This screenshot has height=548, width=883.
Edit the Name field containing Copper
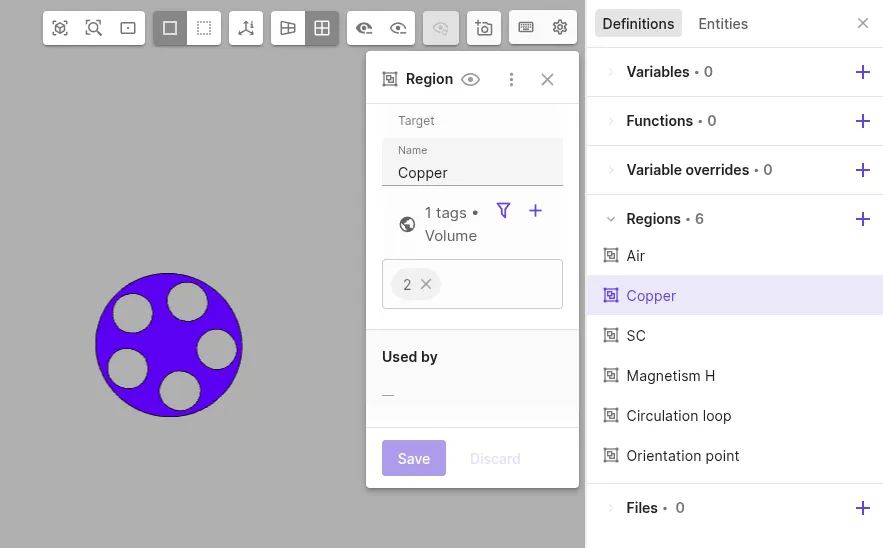472,162
